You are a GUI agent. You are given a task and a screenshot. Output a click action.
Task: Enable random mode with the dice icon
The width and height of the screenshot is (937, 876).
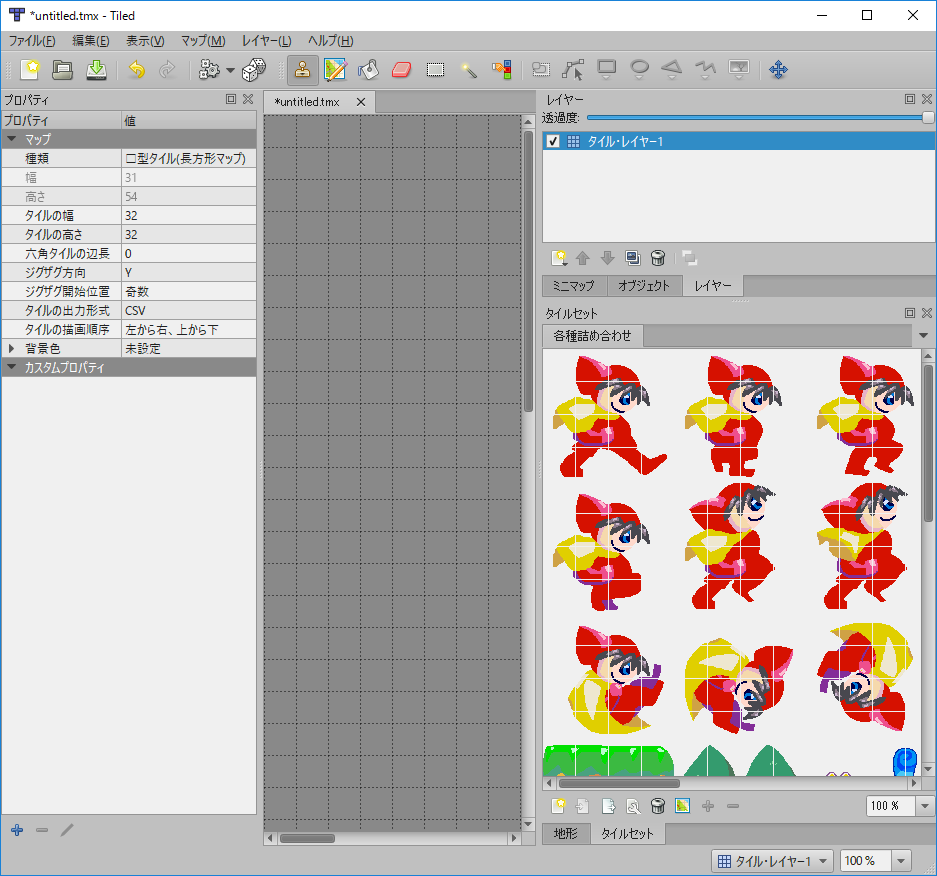pyautogui.click(x=253, y=70)
